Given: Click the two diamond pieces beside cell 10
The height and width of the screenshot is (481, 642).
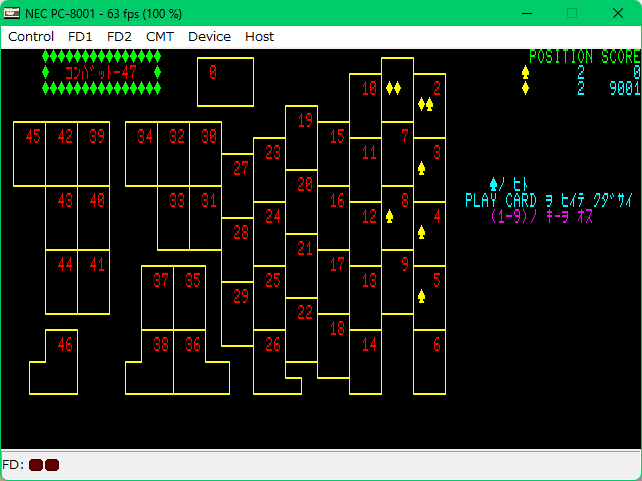Looking at the screenshot, I should tap(393, 88).
